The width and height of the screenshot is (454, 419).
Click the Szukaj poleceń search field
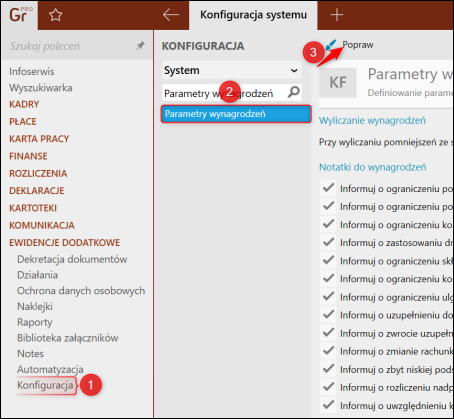click(72, 46)
